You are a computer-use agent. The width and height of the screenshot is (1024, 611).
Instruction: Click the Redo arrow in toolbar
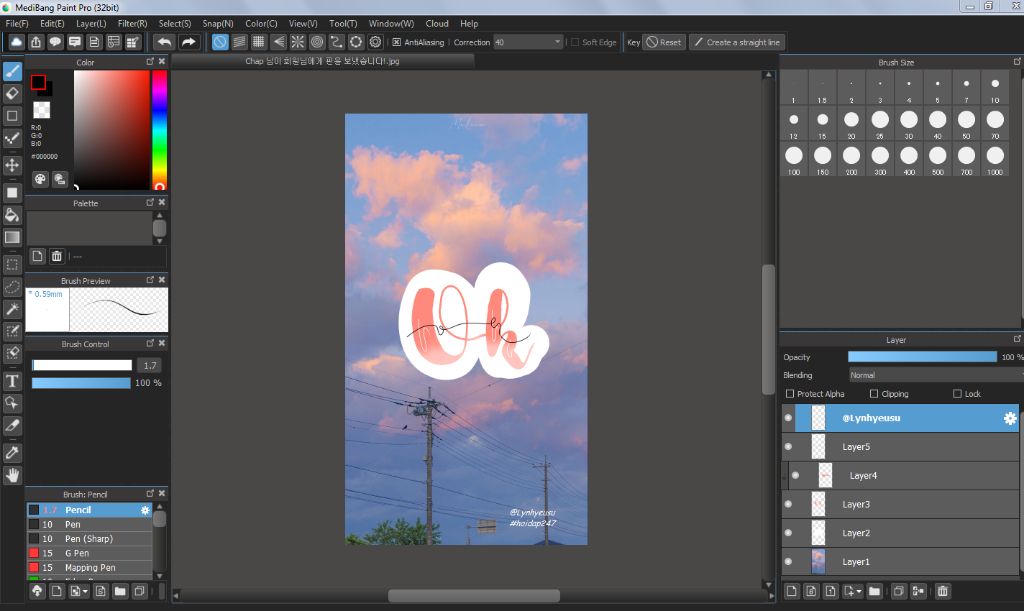point(188,42)
